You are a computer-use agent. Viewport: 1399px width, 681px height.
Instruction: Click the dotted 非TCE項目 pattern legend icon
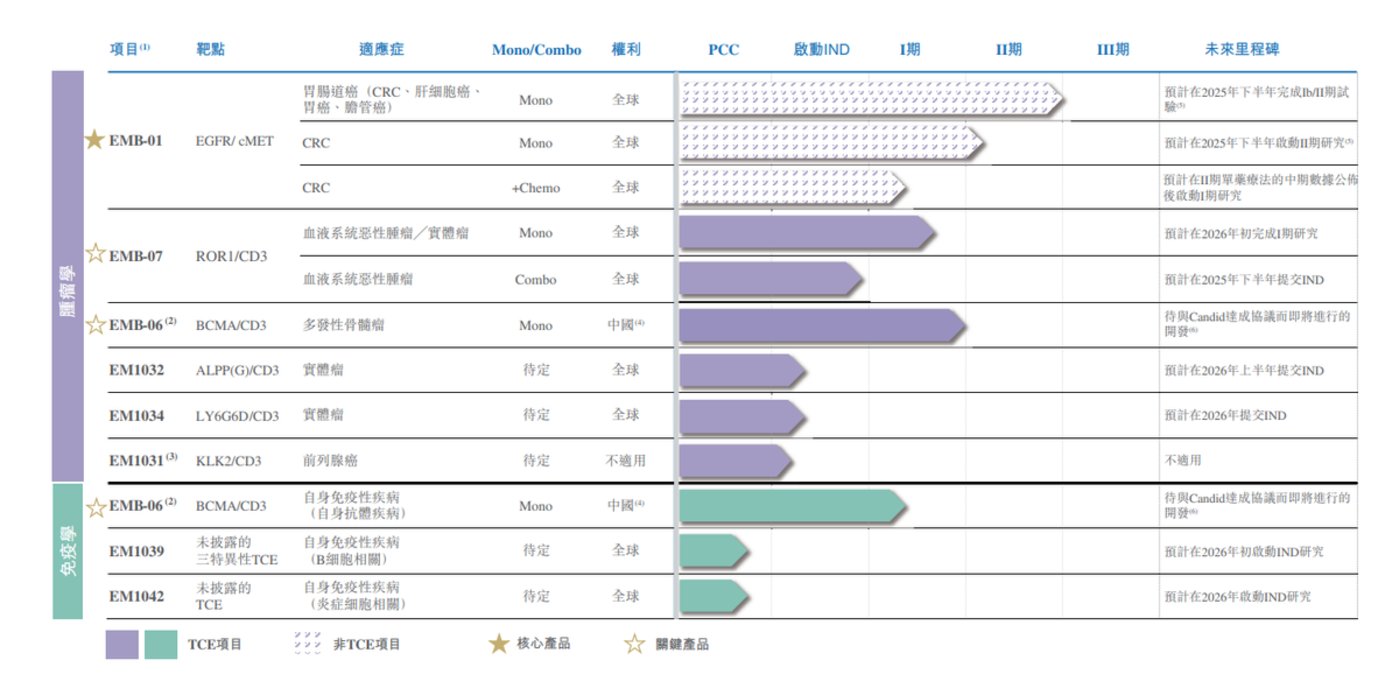click(308, 643)
